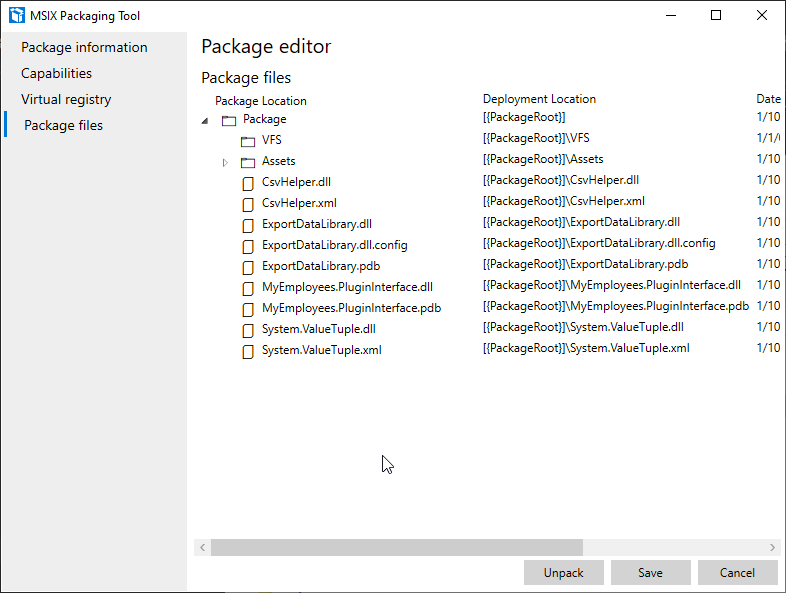
Task: Click the MyEmployees.PluginInterface.dll file icon
Action: click(248, 288)
